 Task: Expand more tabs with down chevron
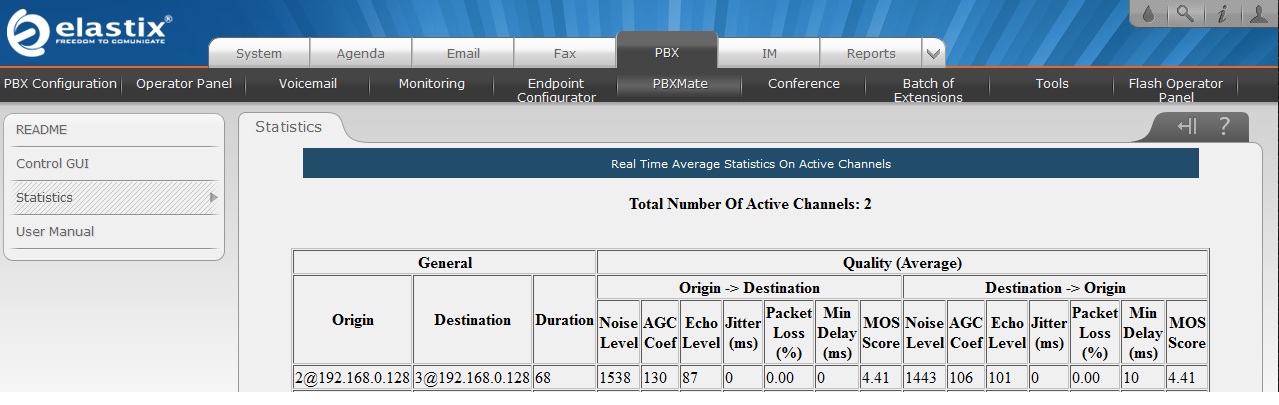(x=933, y=53)
